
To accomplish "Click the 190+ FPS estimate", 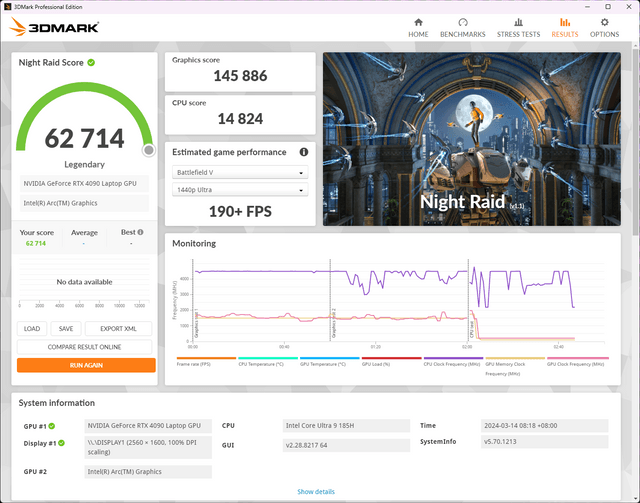I will [240, 211].
